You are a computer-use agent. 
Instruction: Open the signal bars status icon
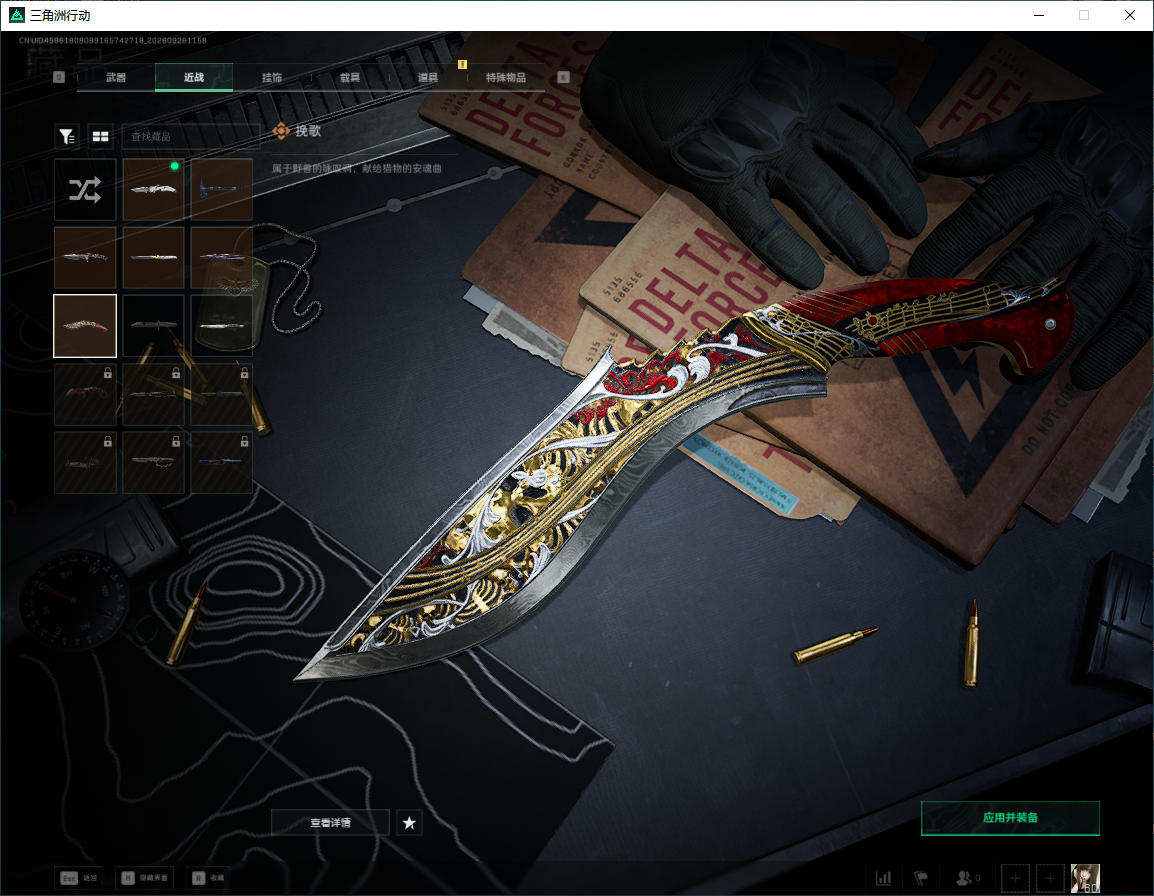point(883,878)
